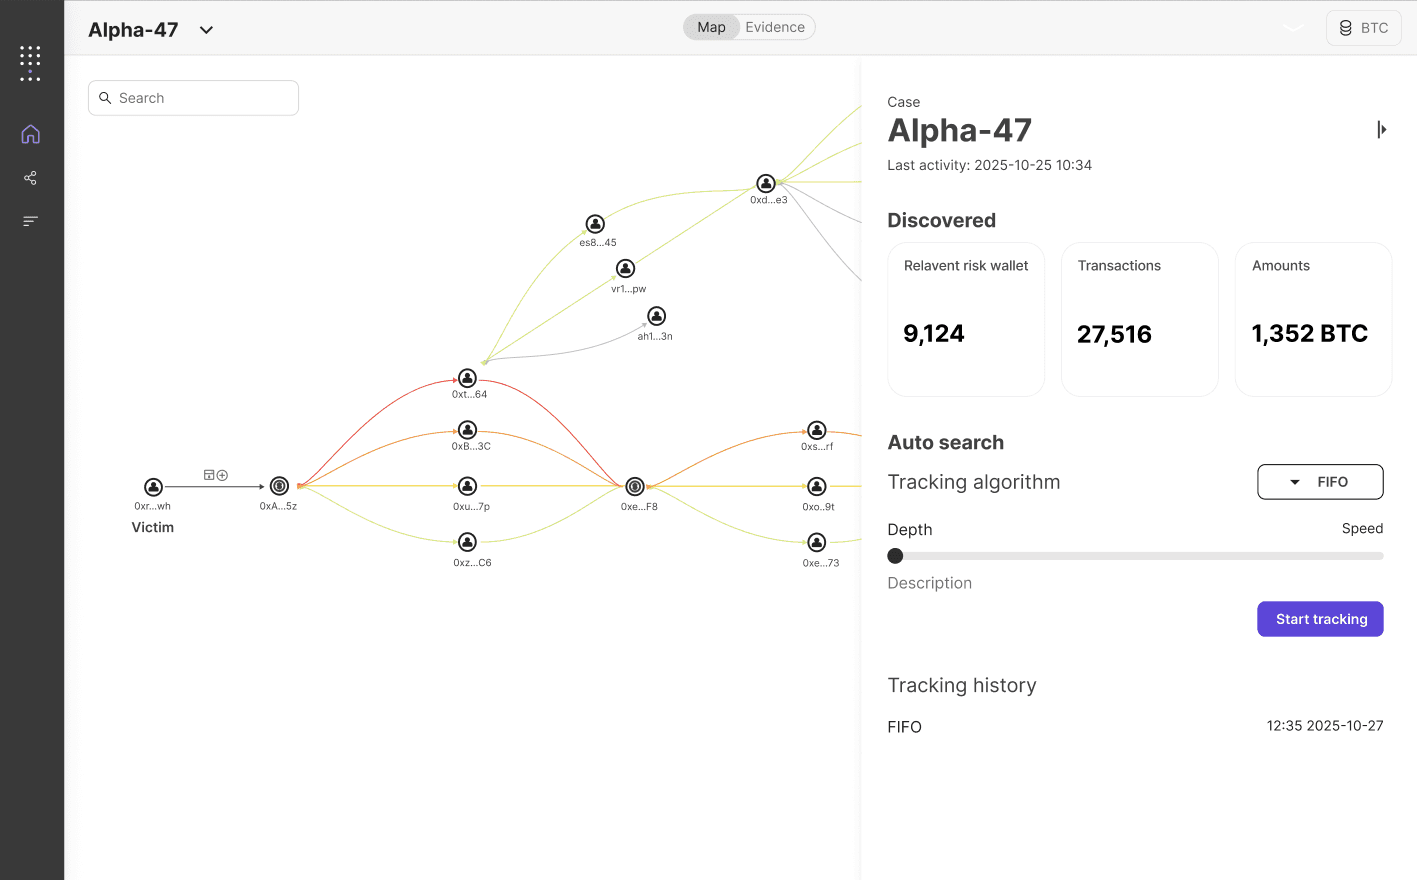This screenshot has width=1417, height=880.
Task: Select the 0xe...73 wallet node
Action: (x=817, y=542)
